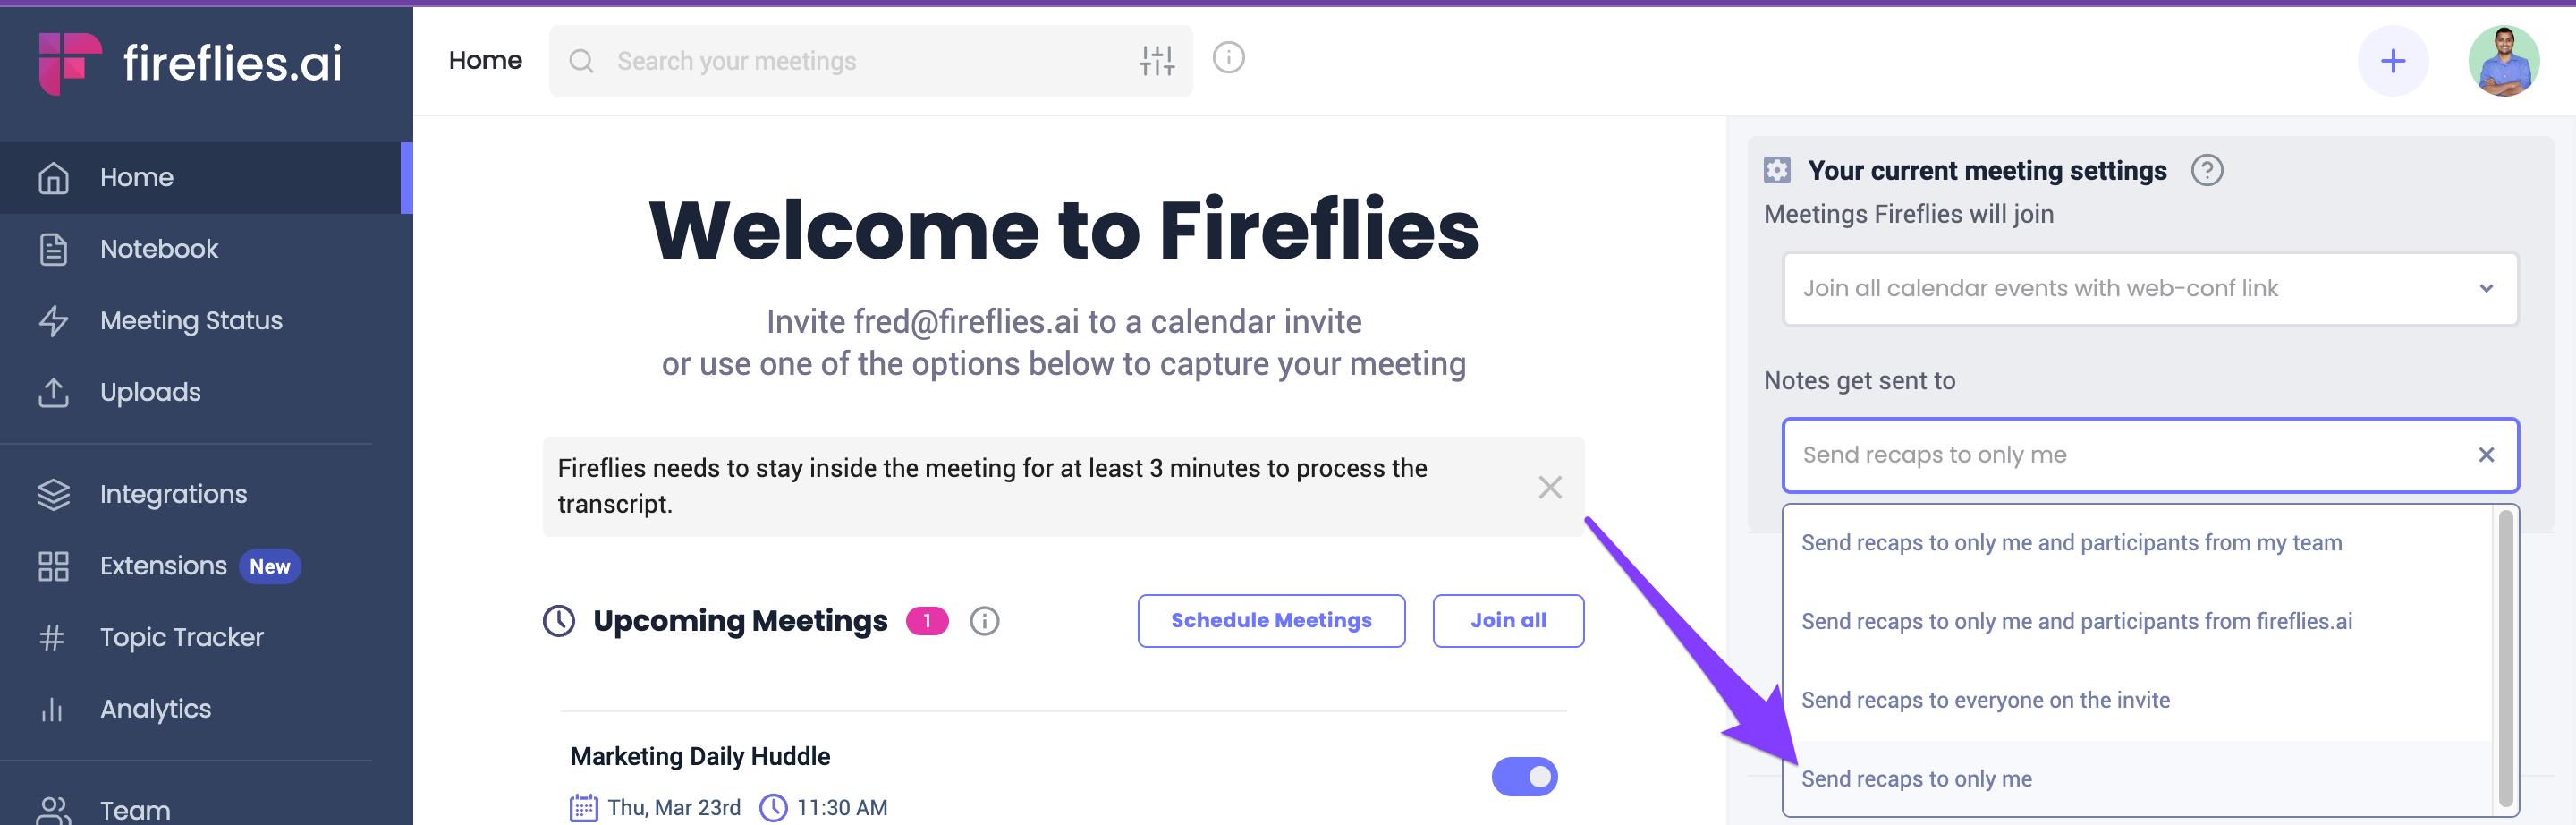This screenshot has width=2576, height=825.
Task: Click the search info icon
Action: [x=1228, y=58]
